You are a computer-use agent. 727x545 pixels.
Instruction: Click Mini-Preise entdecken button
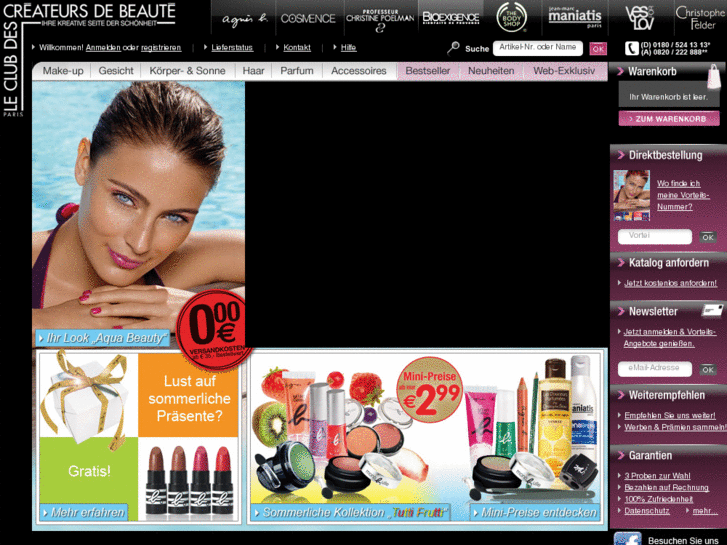(535, 513)
